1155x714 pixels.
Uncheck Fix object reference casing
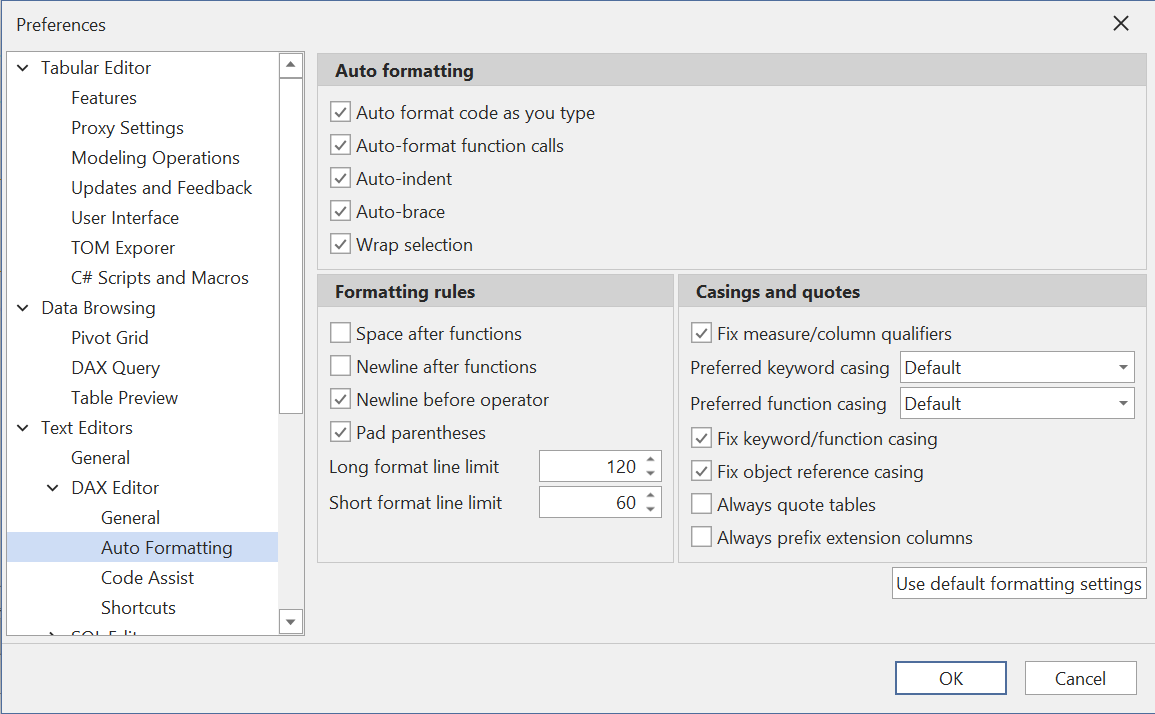point(701,471)
